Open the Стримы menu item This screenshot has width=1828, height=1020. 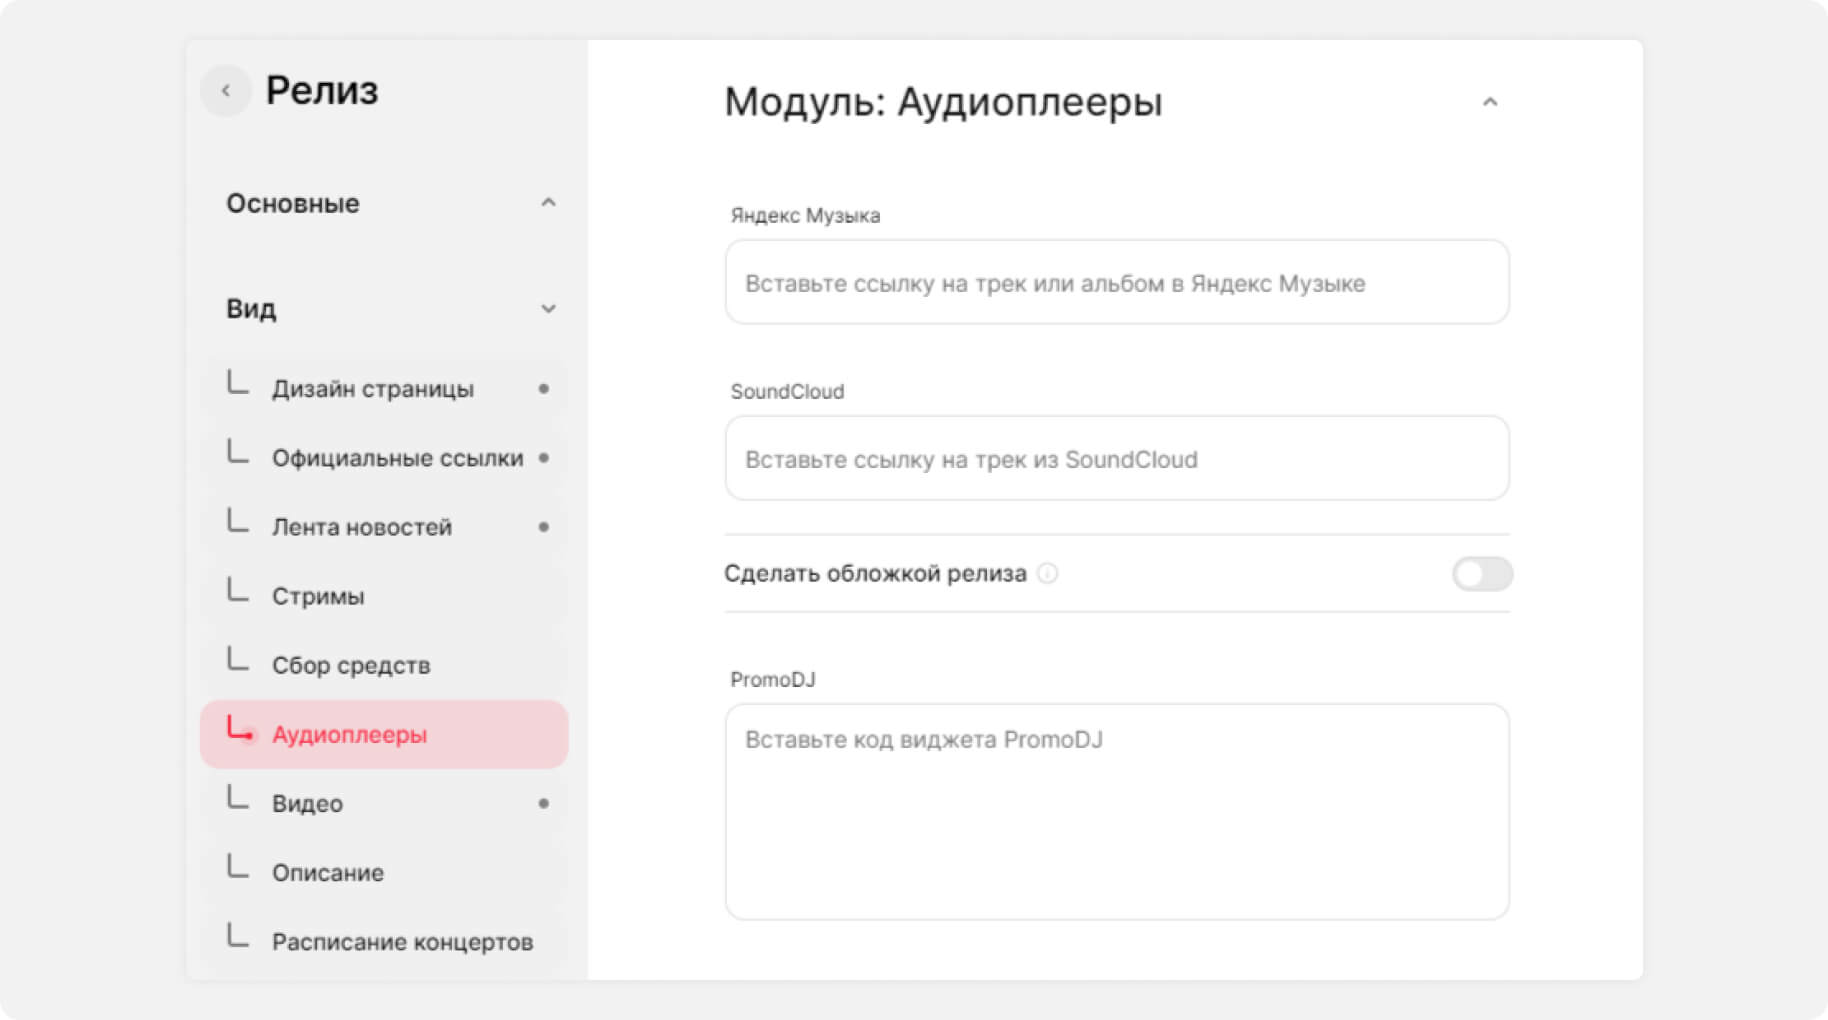point(318,596)
